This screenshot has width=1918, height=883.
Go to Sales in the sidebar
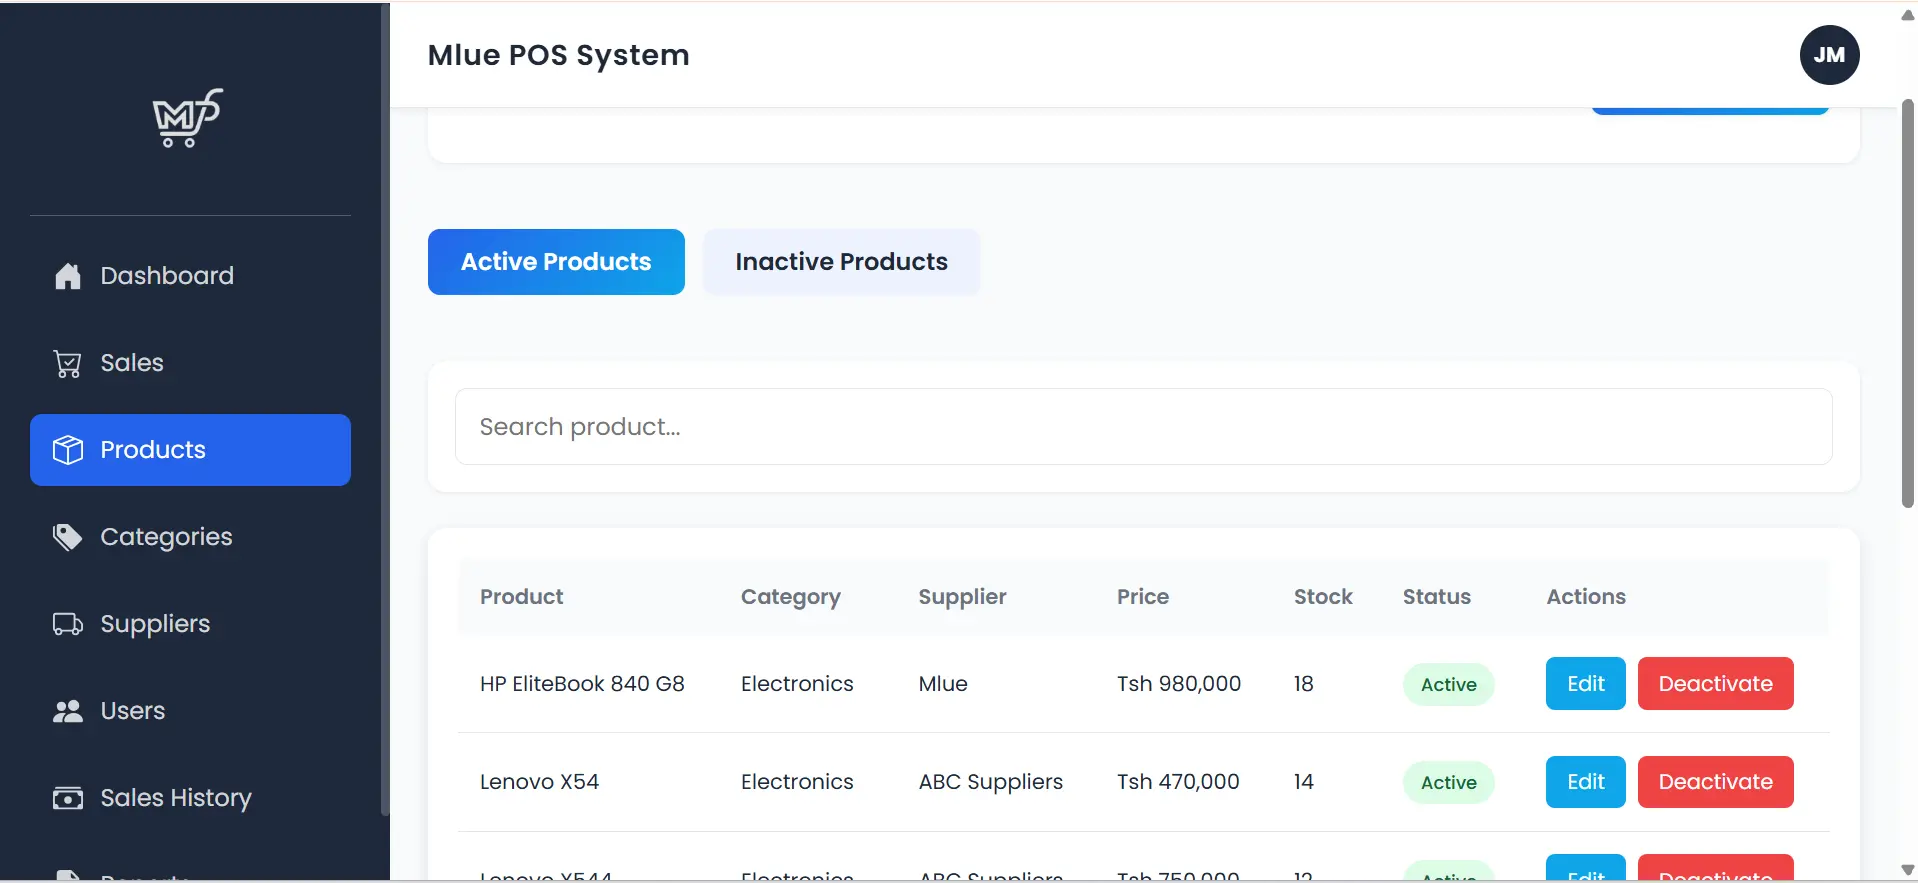(190, 363)
